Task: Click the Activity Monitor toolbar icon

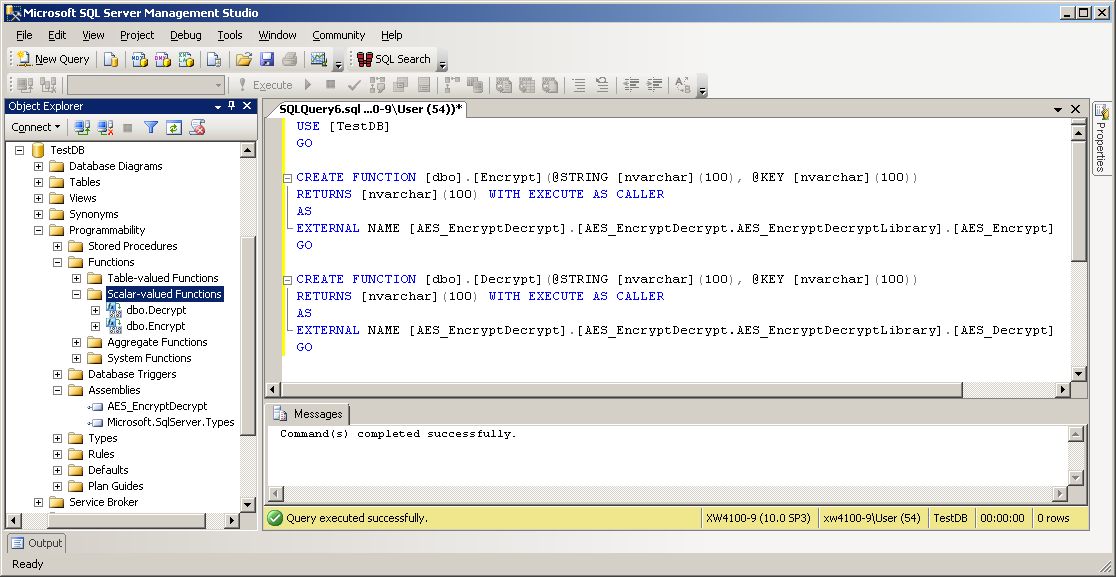Action: [319, 59]
